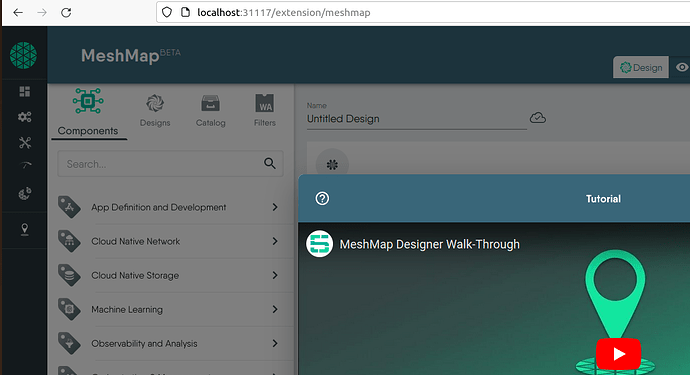Go forward in browser history
The height and width of the screenshot is (375, 690).
42,12
